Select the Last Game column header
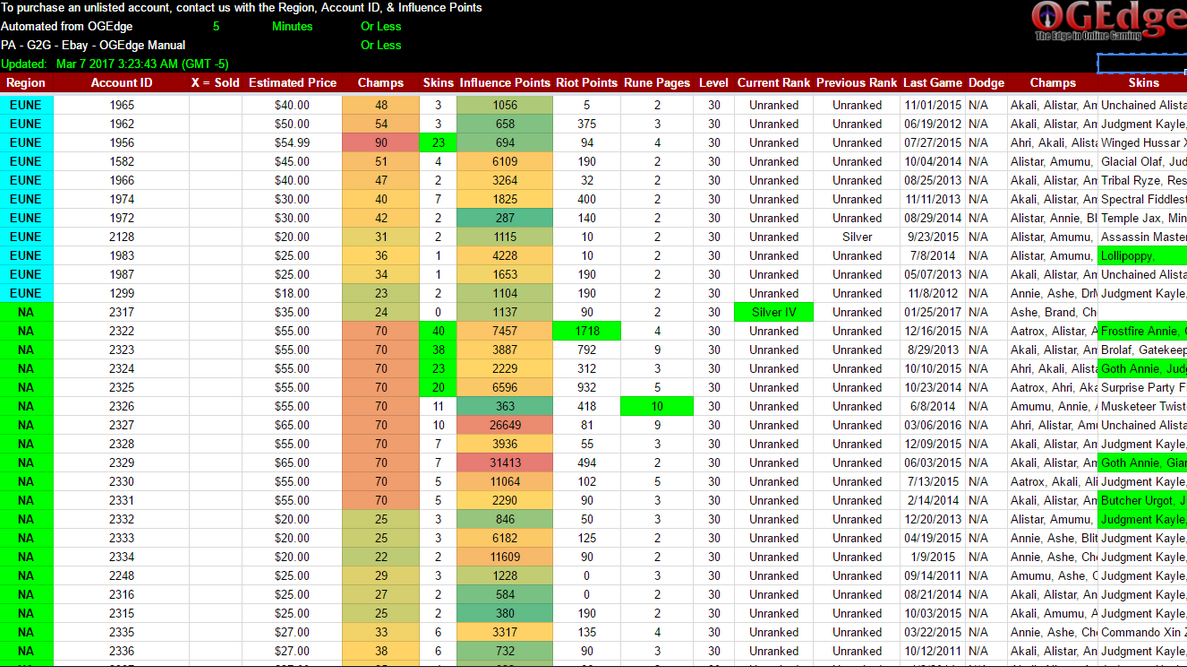This screenshot has height=667, width=1187. coord(933,83)
